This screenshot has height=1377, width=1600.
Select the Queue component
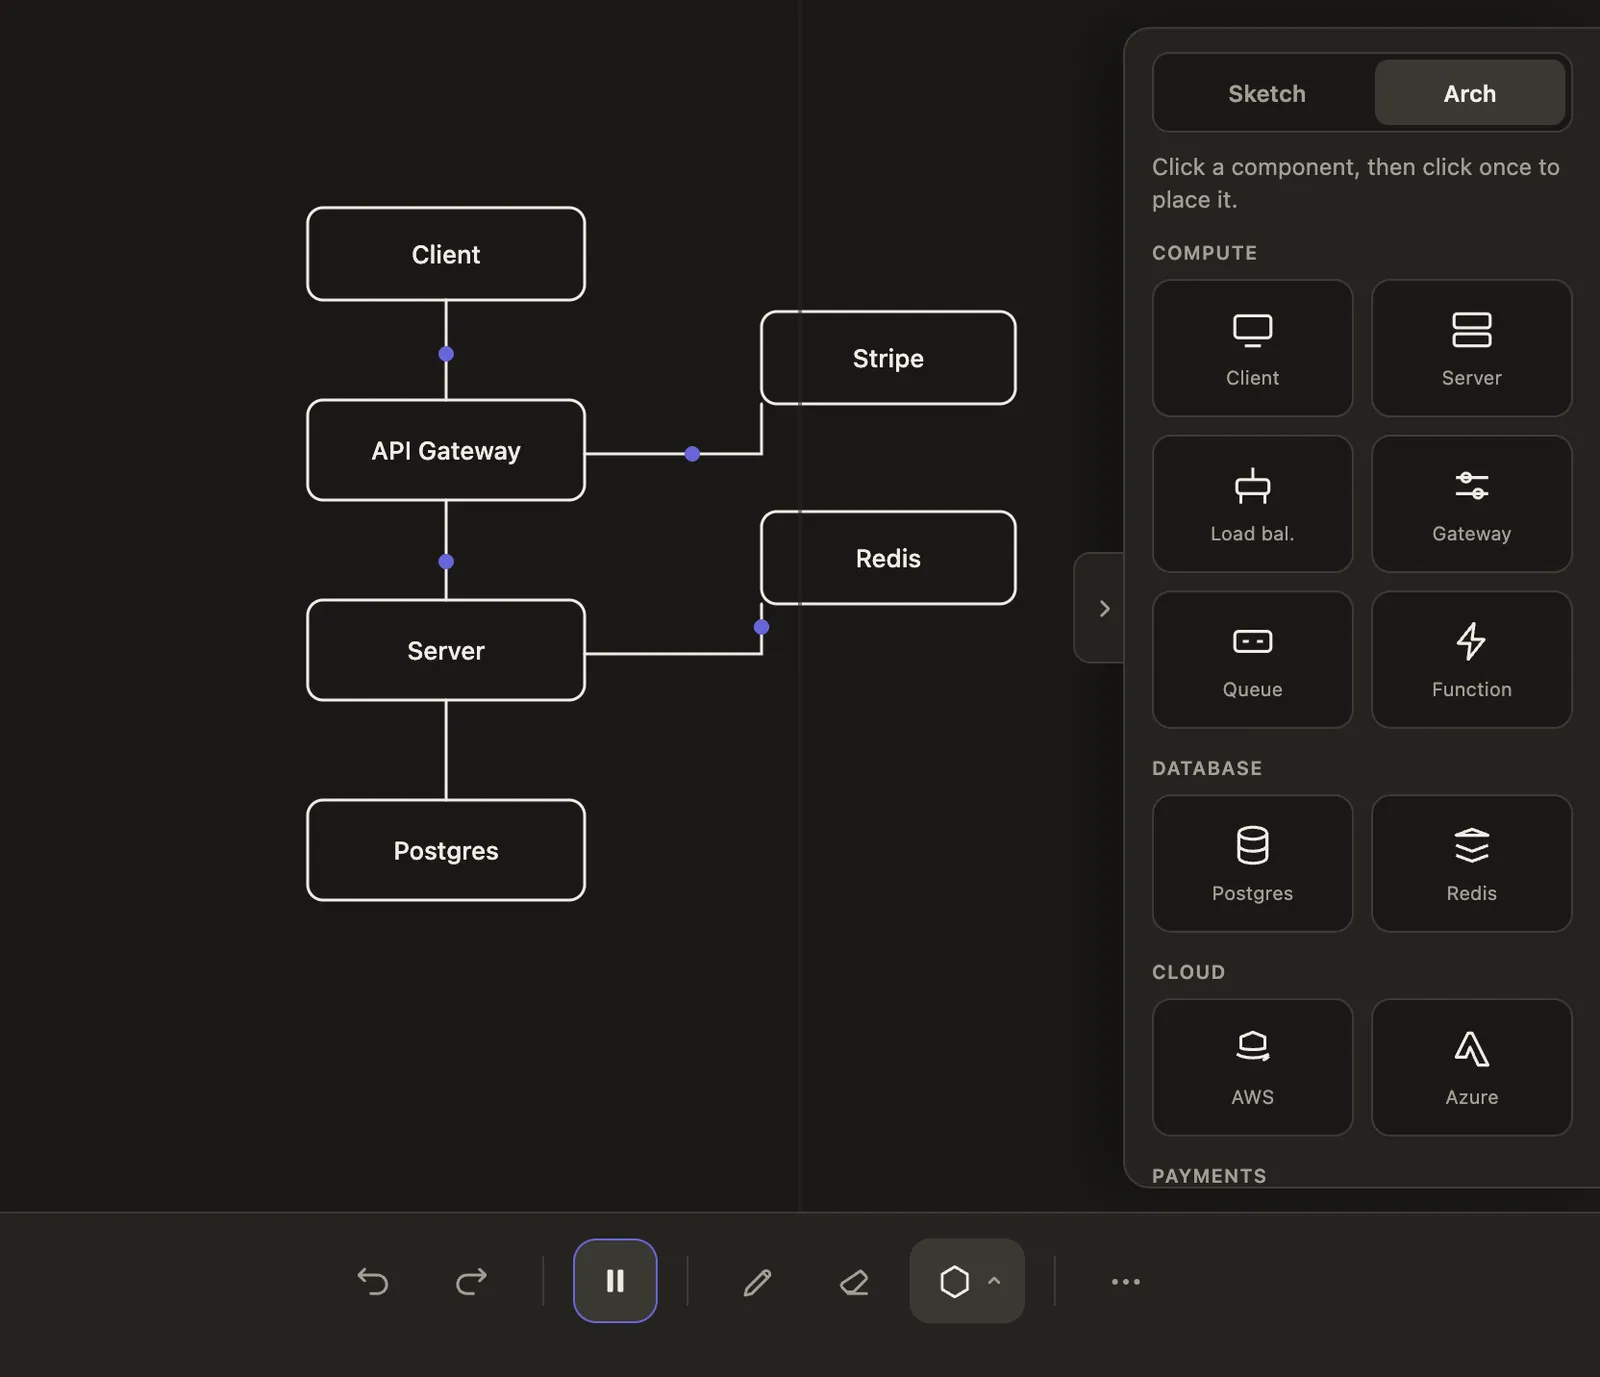(1252, 660)
